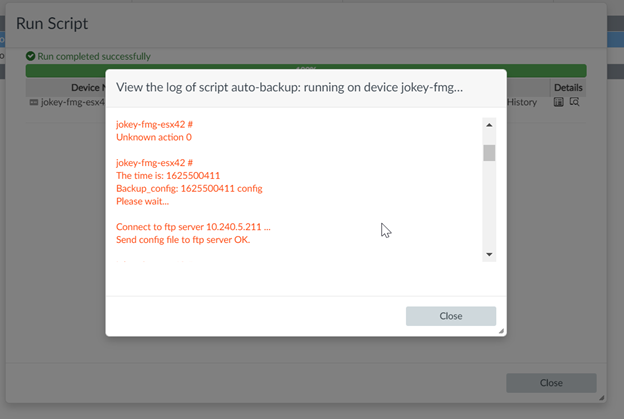Close the script log dialog
This screenshot has width=624, height=419.
[450, 316]
